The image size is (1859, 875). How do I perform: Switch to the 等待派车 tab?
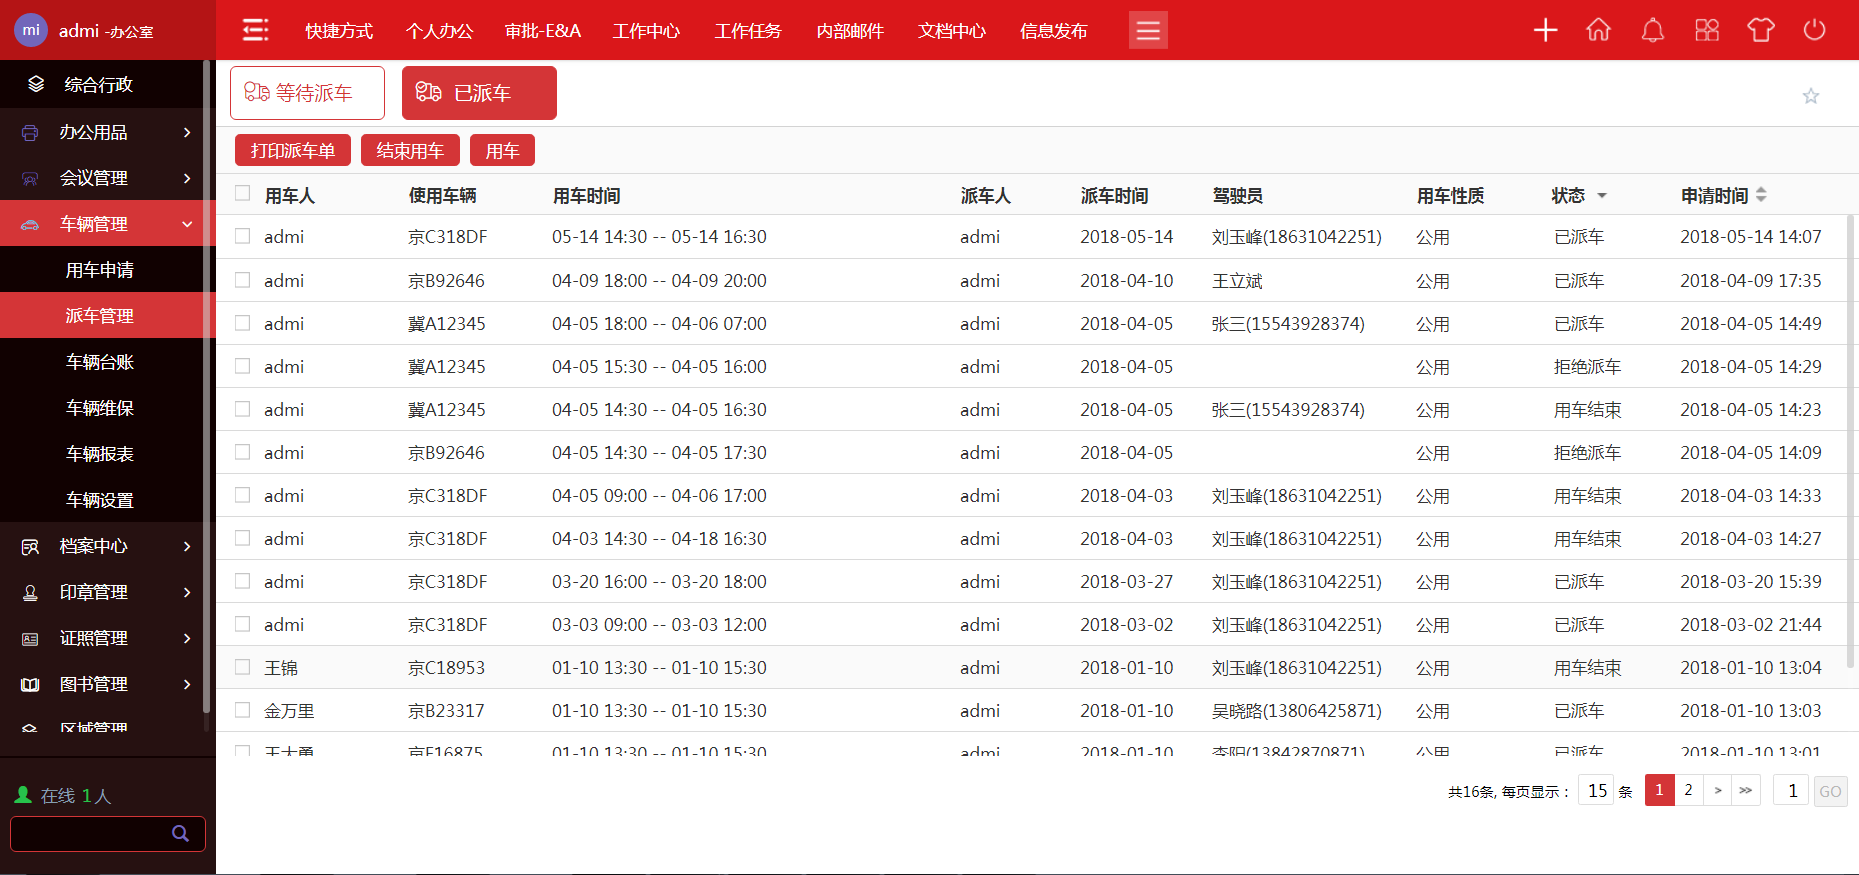pos(307,93)
